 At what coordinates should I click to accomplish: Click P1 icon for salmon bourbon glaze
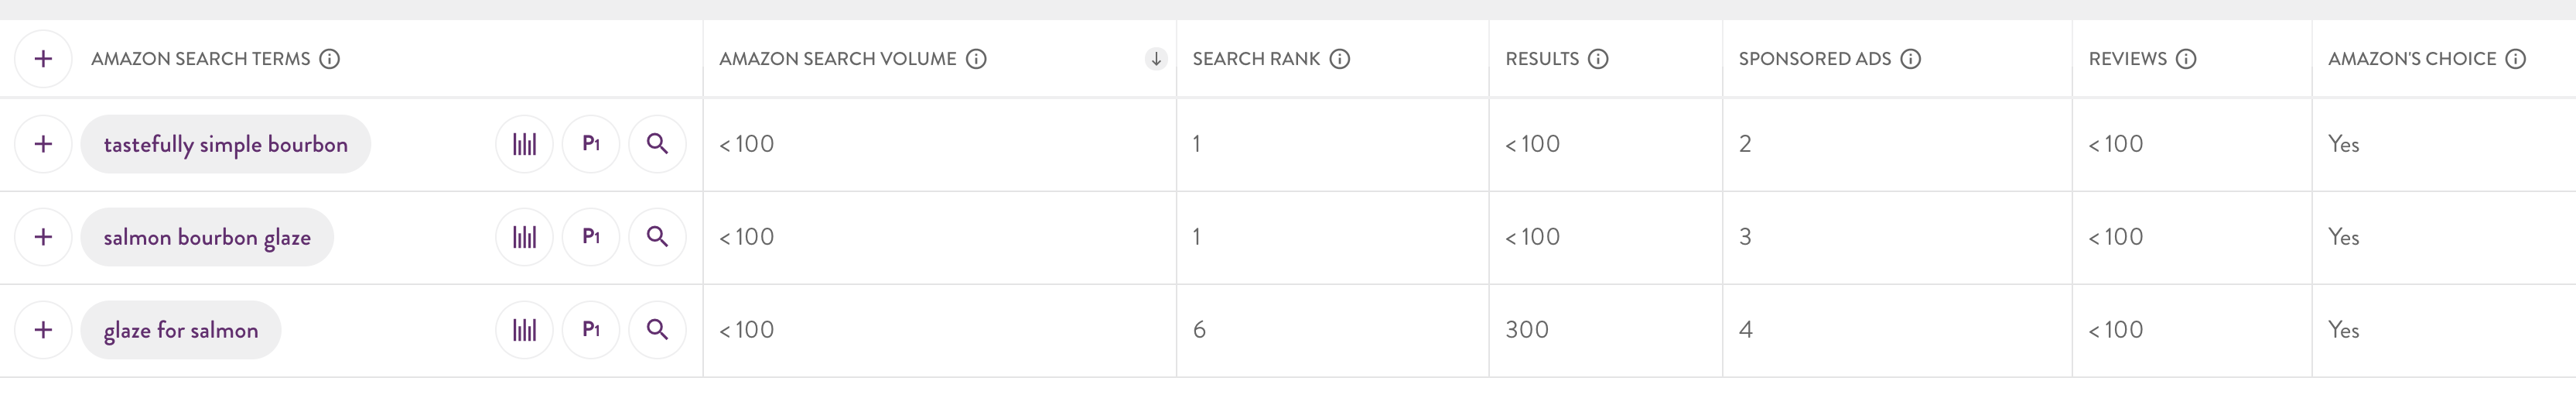(591, 237)
